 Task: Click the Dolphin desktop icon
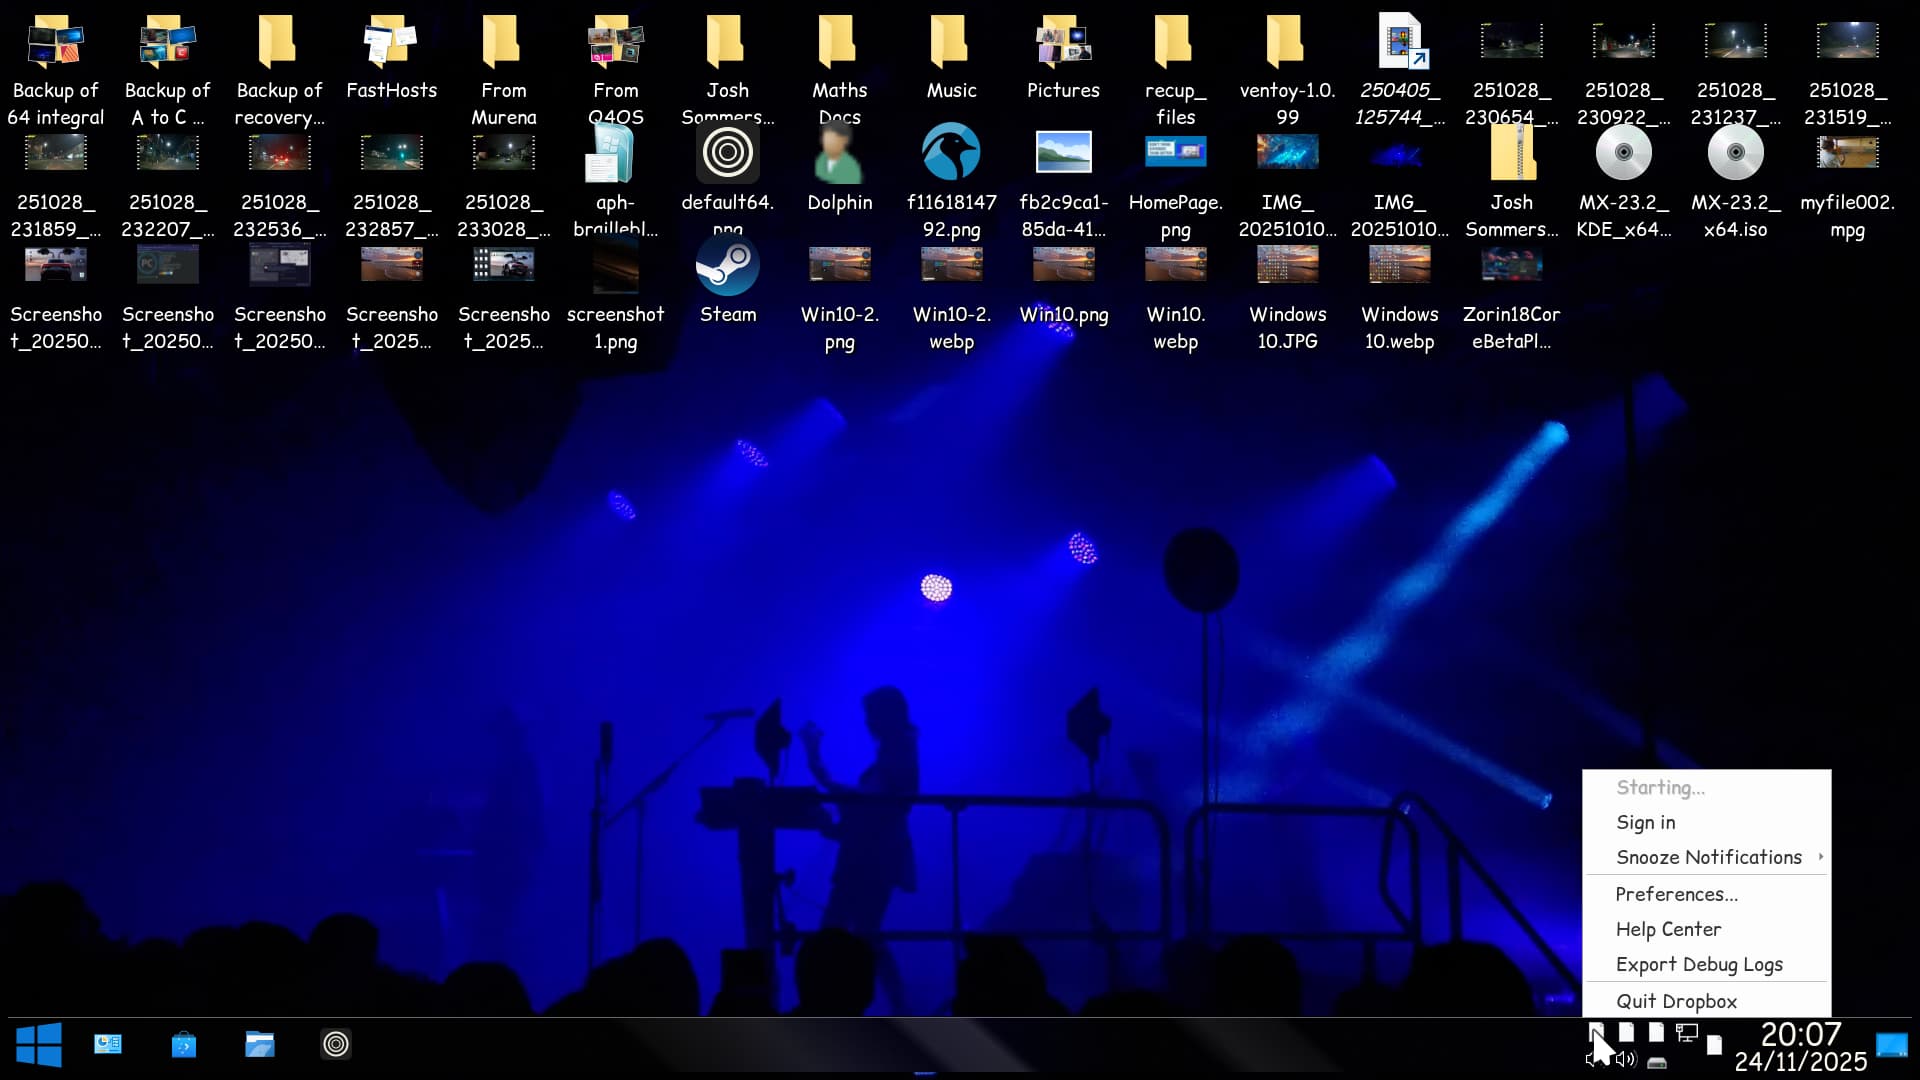coord(839,156)
